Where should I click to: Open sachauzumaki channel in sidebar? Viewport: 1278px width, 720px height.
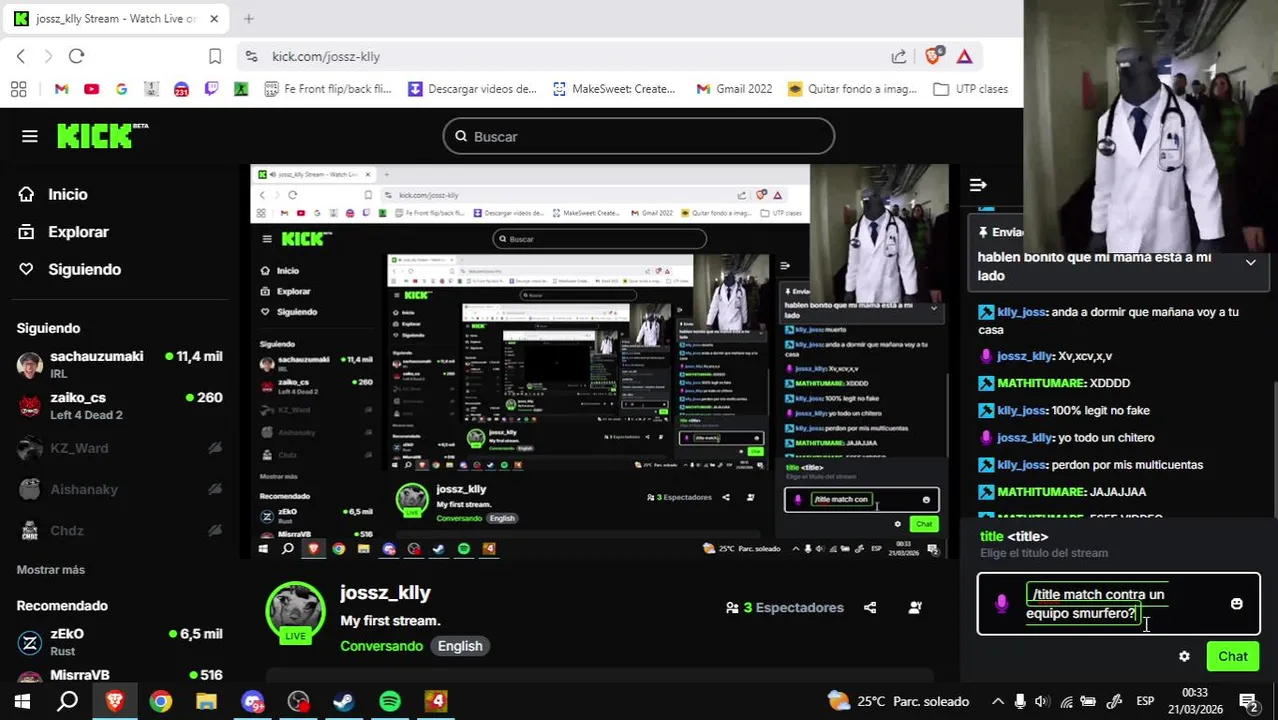[119, 364]
